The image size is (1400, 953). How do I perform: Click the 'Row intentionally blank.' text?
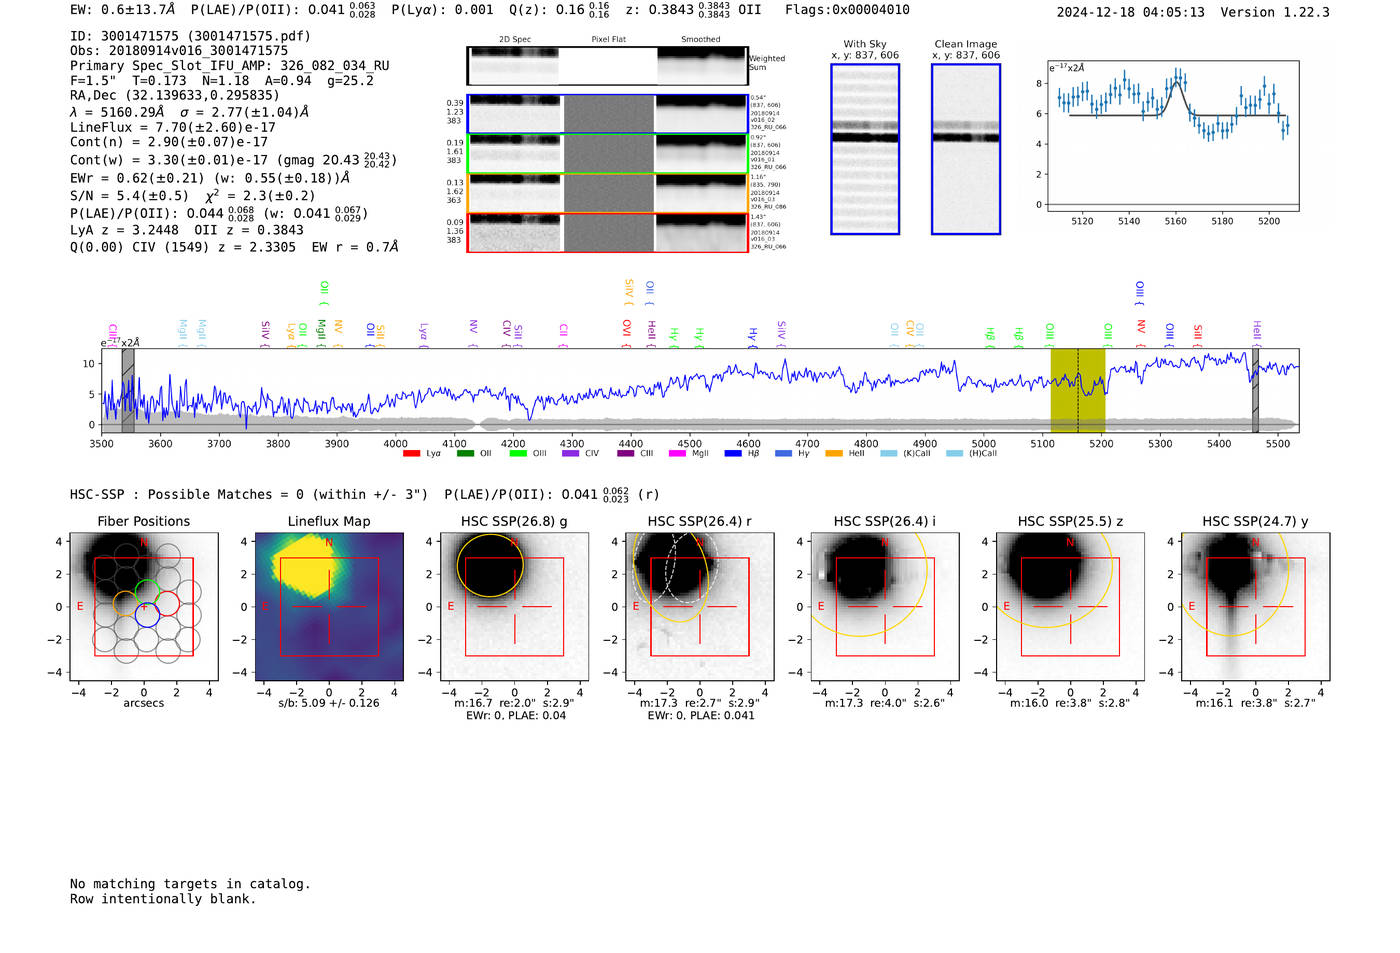163,899
